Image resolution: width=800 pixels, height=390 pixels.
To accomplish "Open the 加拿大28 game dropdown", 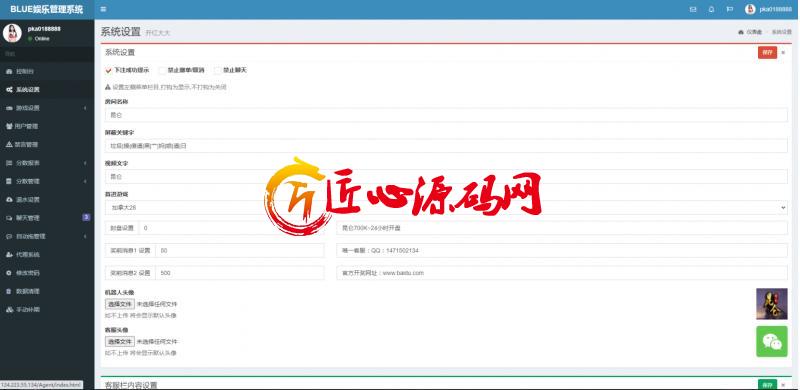I will click(446, 208).
